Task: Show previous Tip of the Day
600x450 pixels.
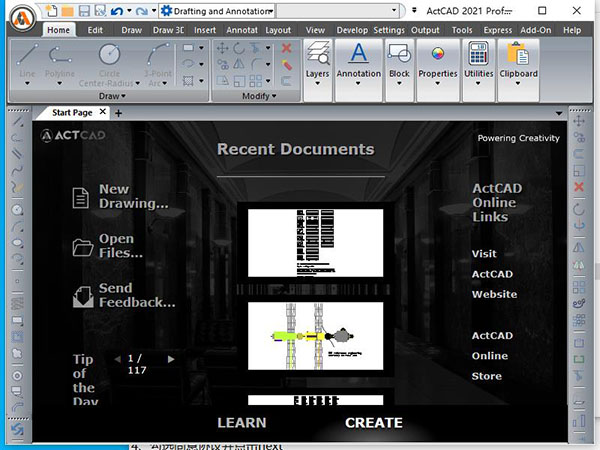Action: (x=117, y=359)
